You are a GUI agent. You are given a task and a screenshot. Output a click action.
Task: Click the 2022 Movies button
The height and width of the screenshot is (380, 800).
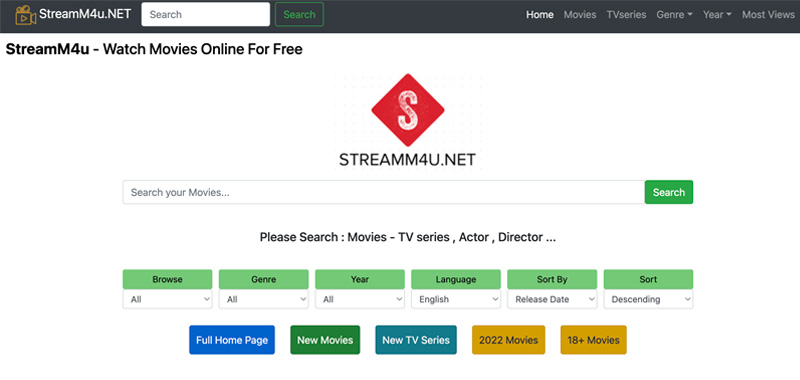click(x=508, y=340)
